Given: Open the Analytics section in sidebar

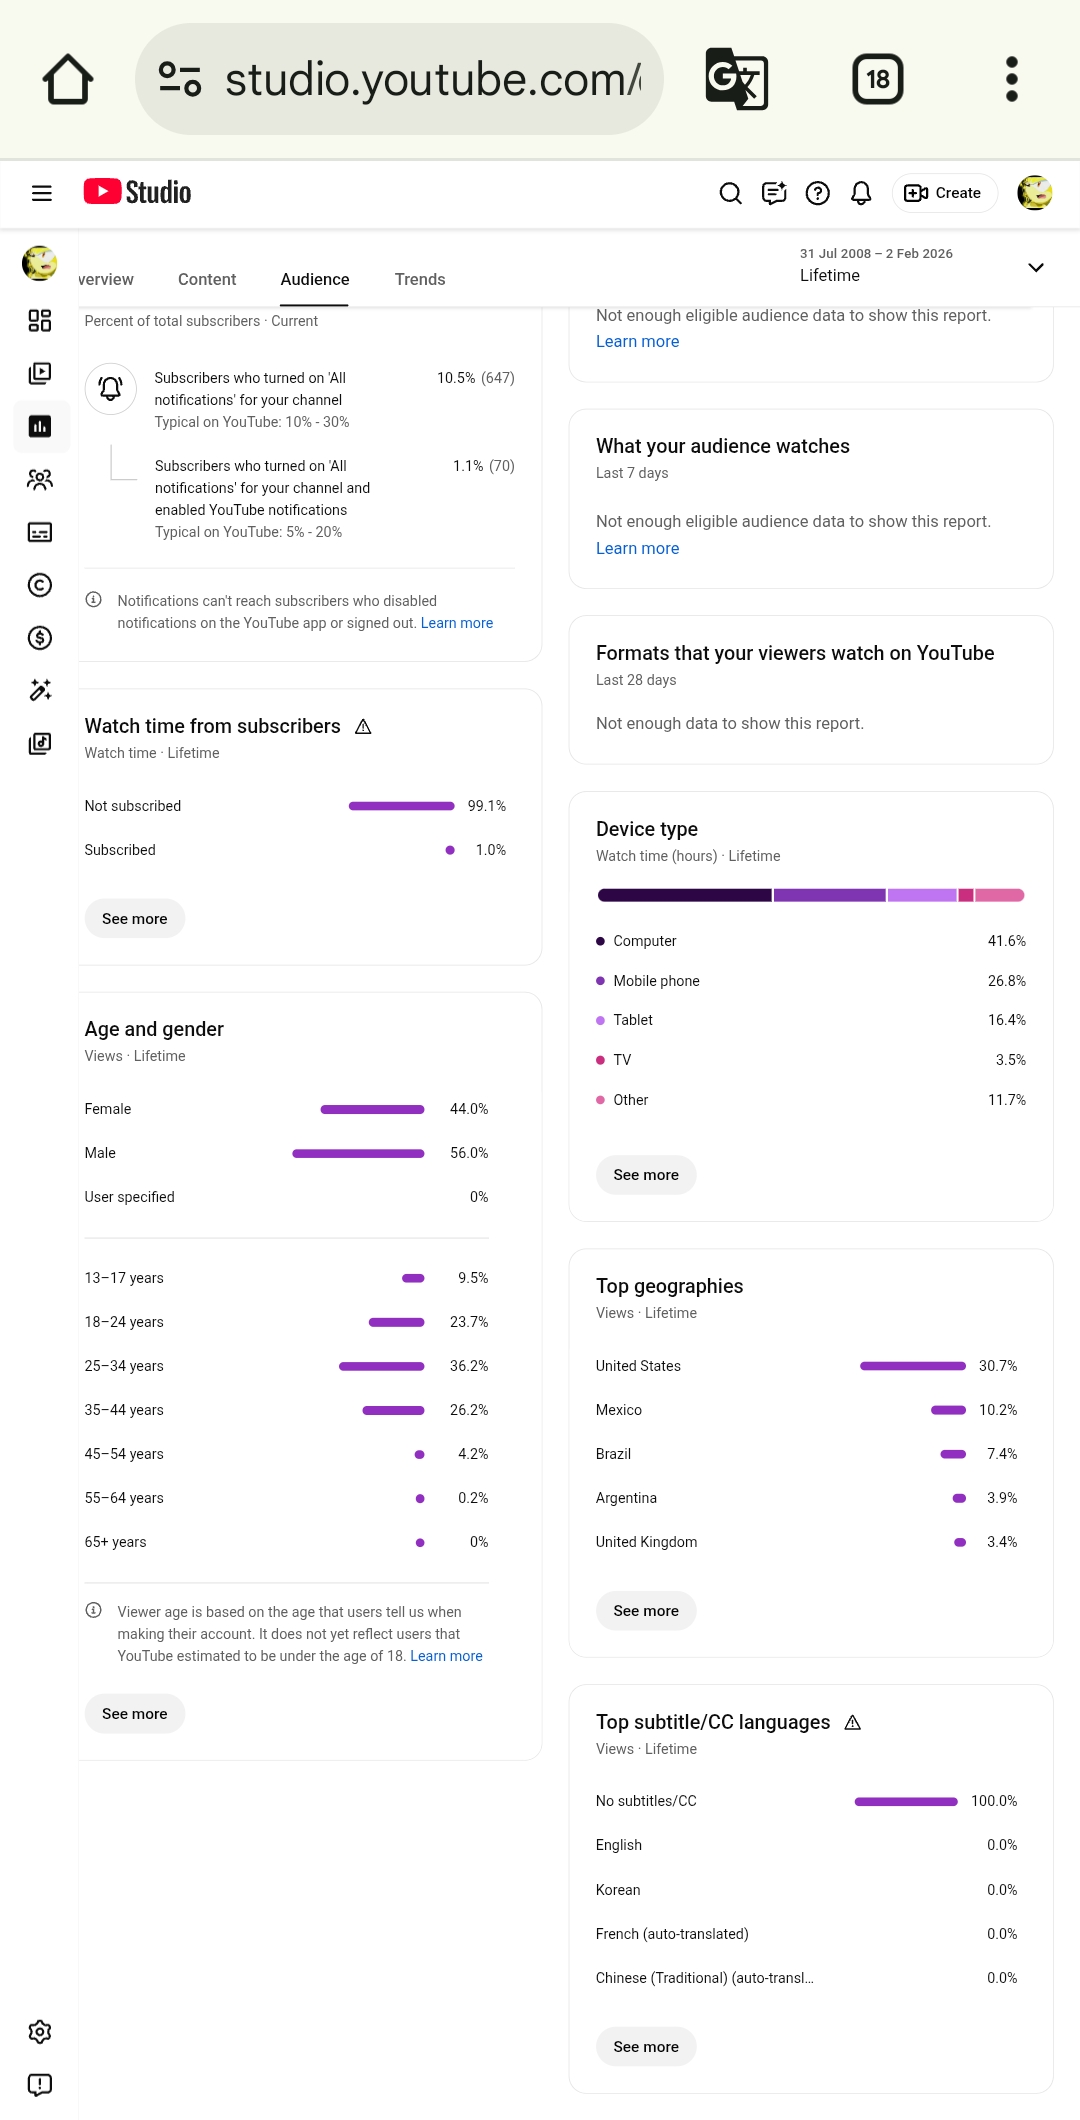Looking at the screenshot, I should point(40,426).
